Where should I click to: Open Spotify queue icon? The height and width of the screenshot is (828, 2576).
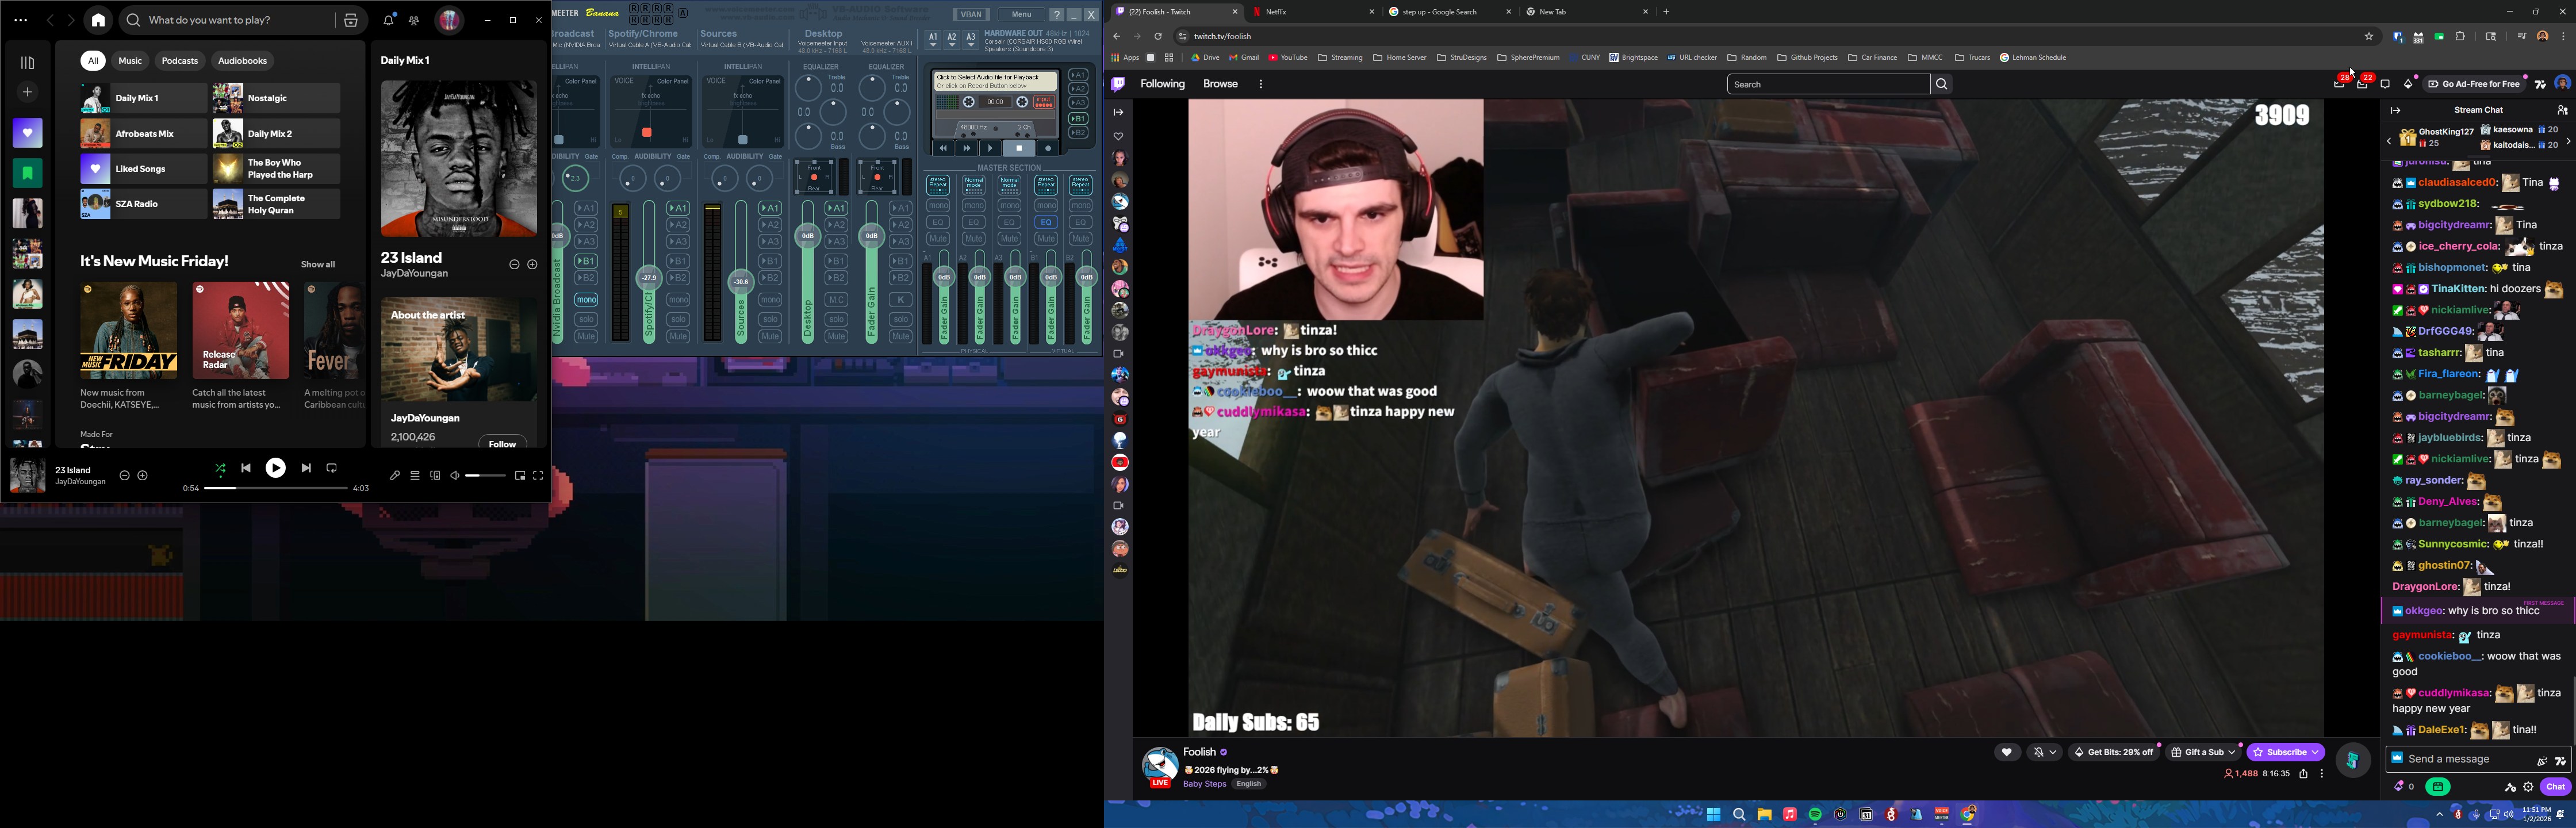[x=415, y=476]
